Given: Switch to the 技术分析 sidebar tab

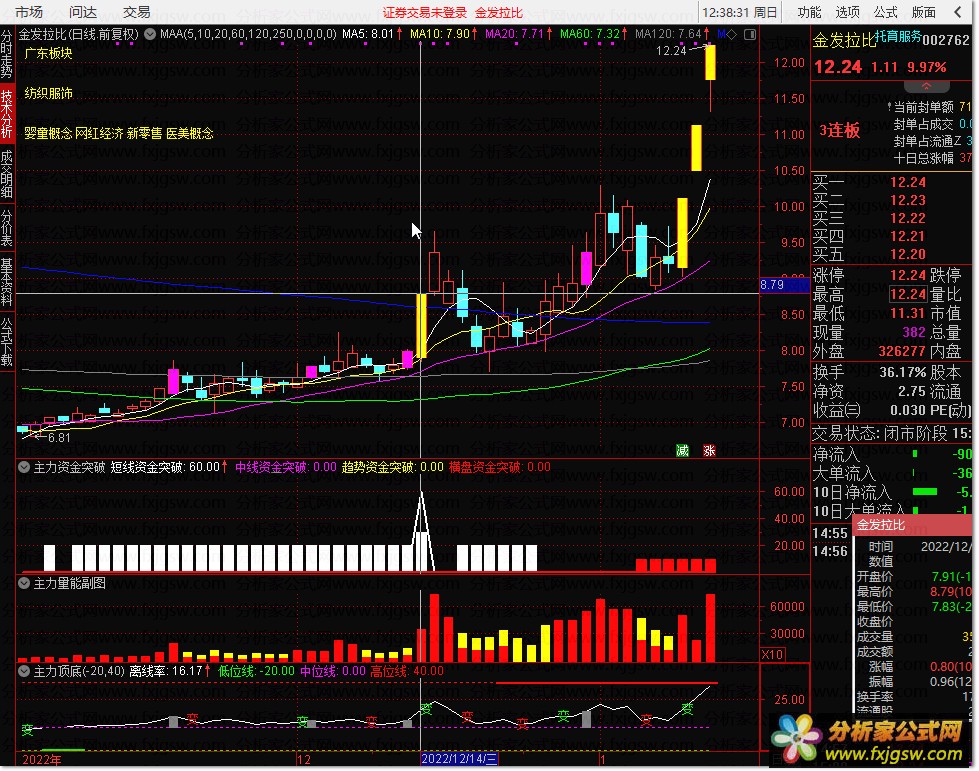Looking at the screenshot, I should [7, 114].
